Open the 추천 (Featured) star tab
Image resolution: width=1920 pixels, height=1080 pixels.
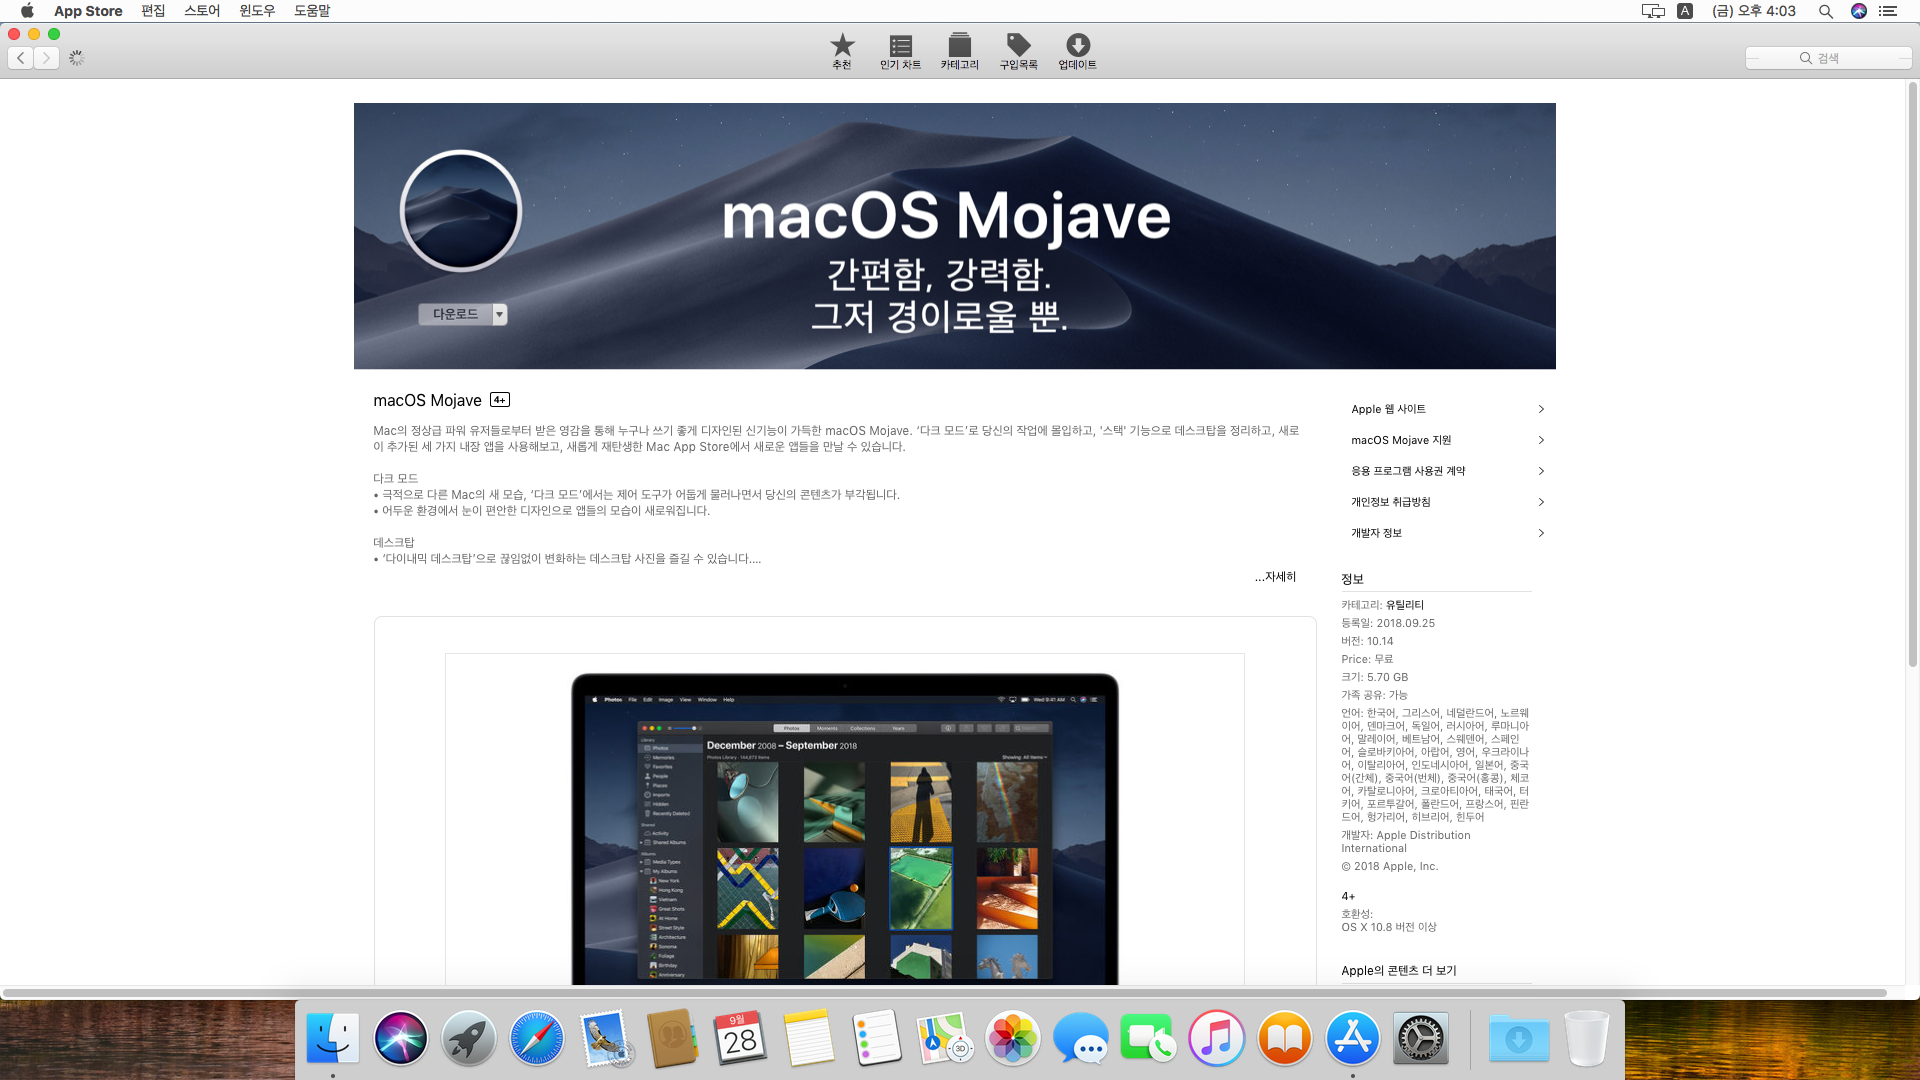[x=842, y=51]
